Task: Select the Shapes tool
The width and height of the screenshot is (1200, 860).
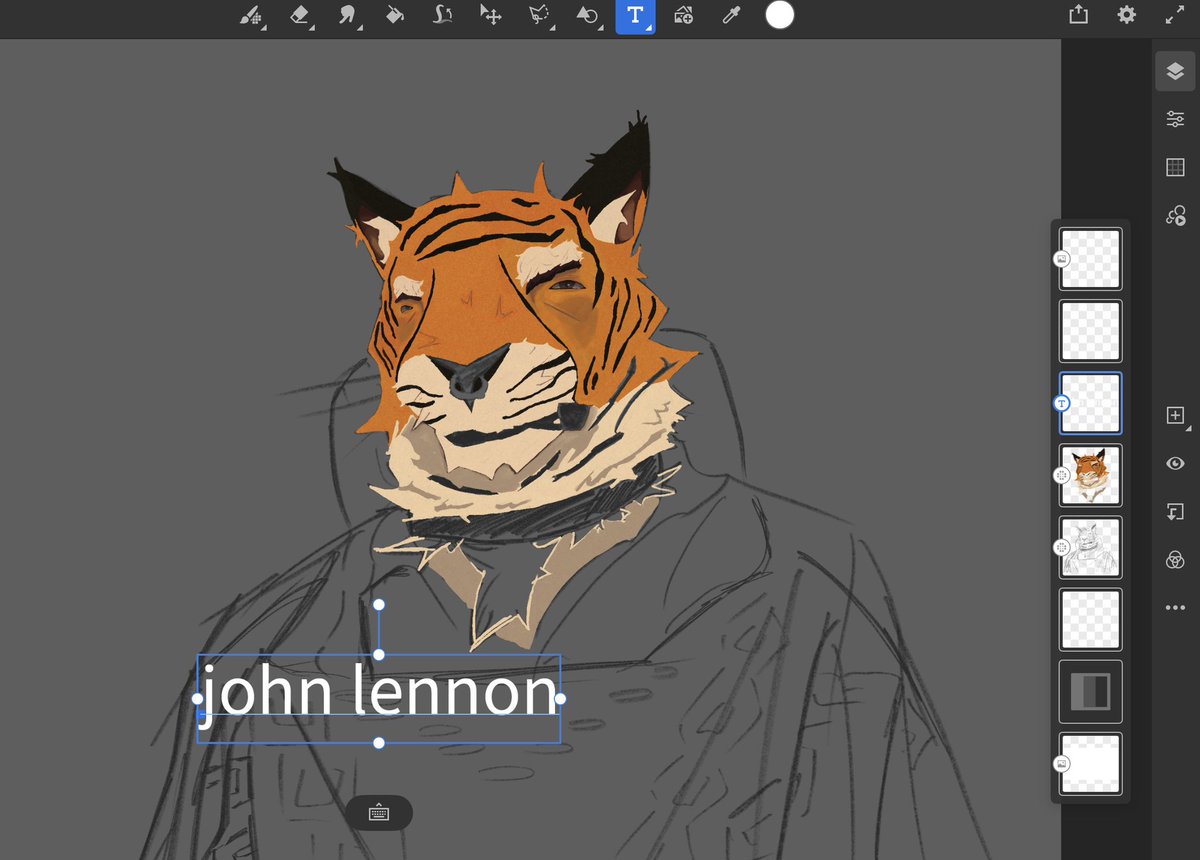Action: 588,16
